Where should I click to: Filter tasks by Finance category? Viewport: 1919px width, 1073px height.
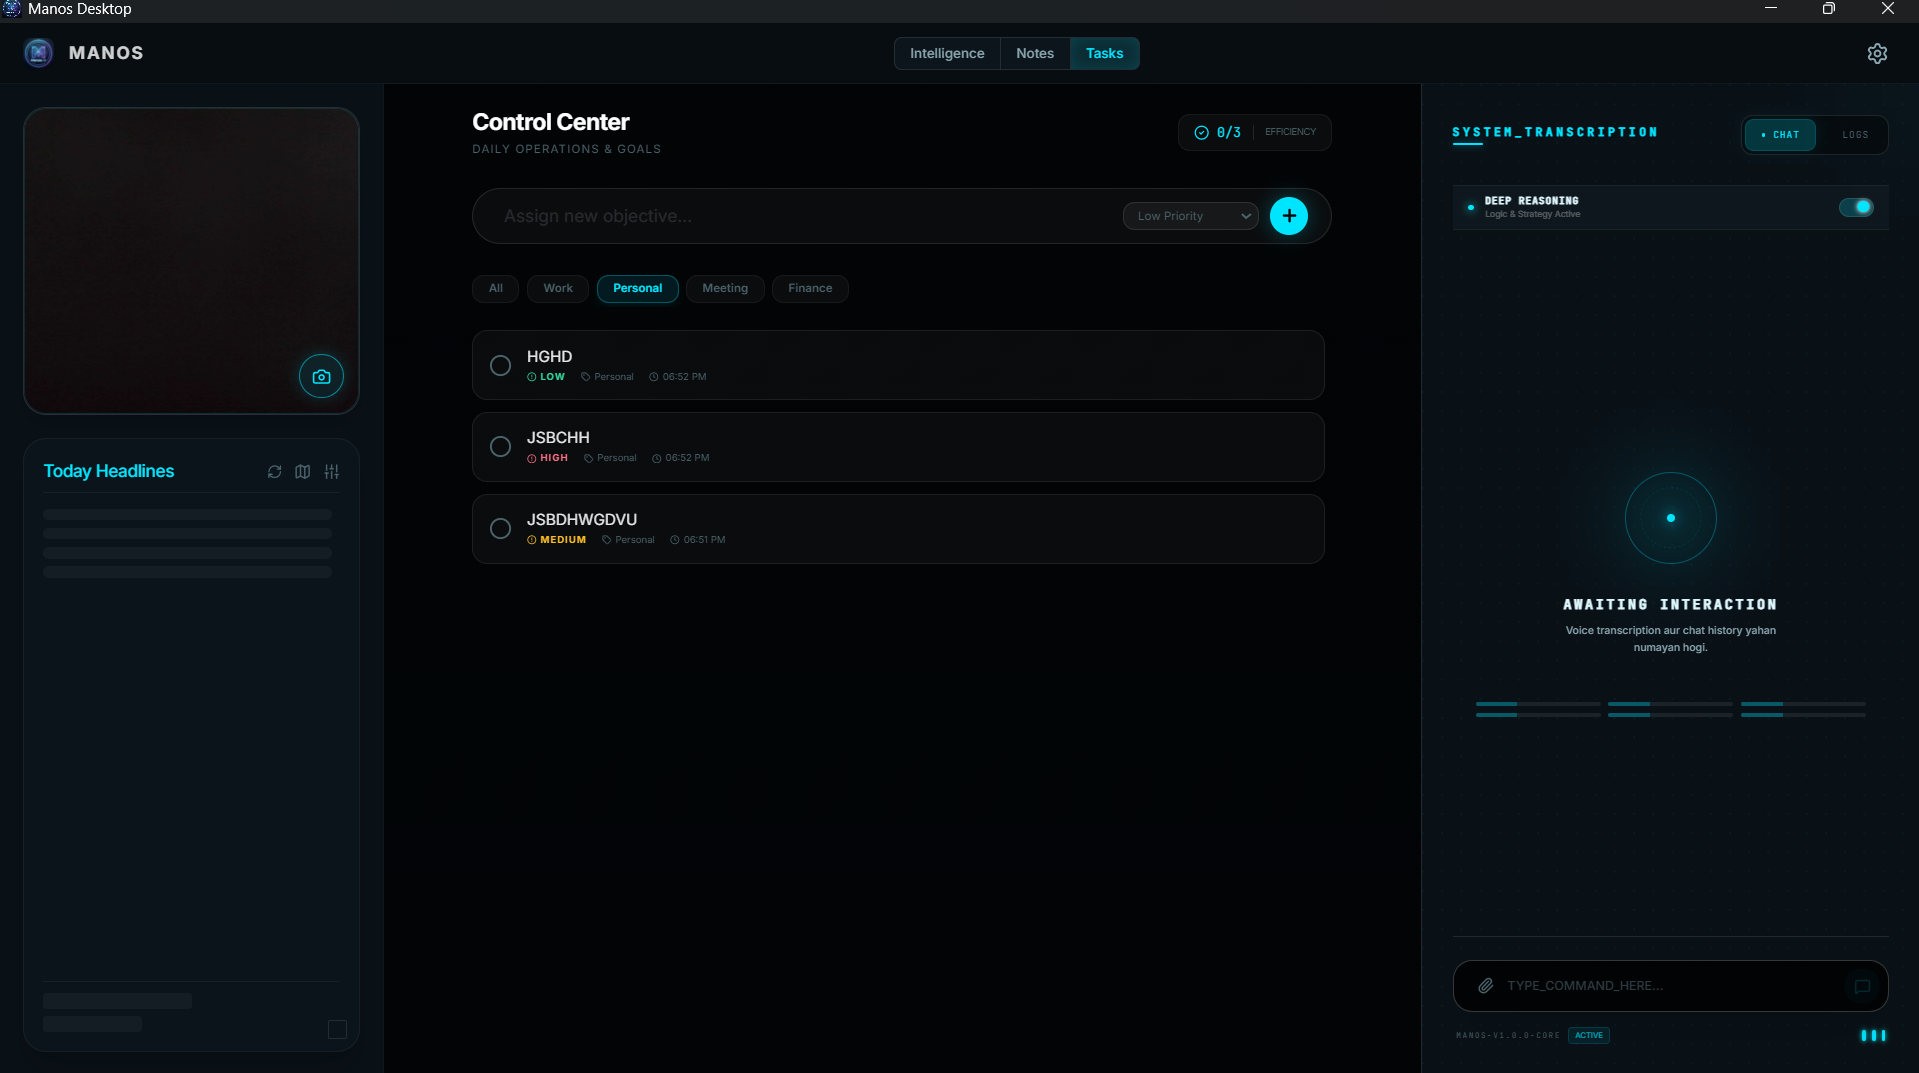810,288
